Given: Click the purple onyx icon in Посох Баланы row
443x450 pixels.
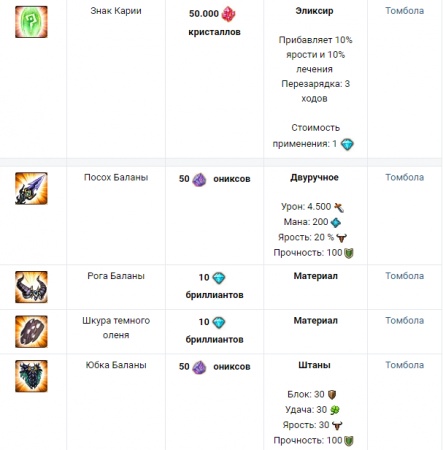Looking at the screenshot, I should point(199,179).
